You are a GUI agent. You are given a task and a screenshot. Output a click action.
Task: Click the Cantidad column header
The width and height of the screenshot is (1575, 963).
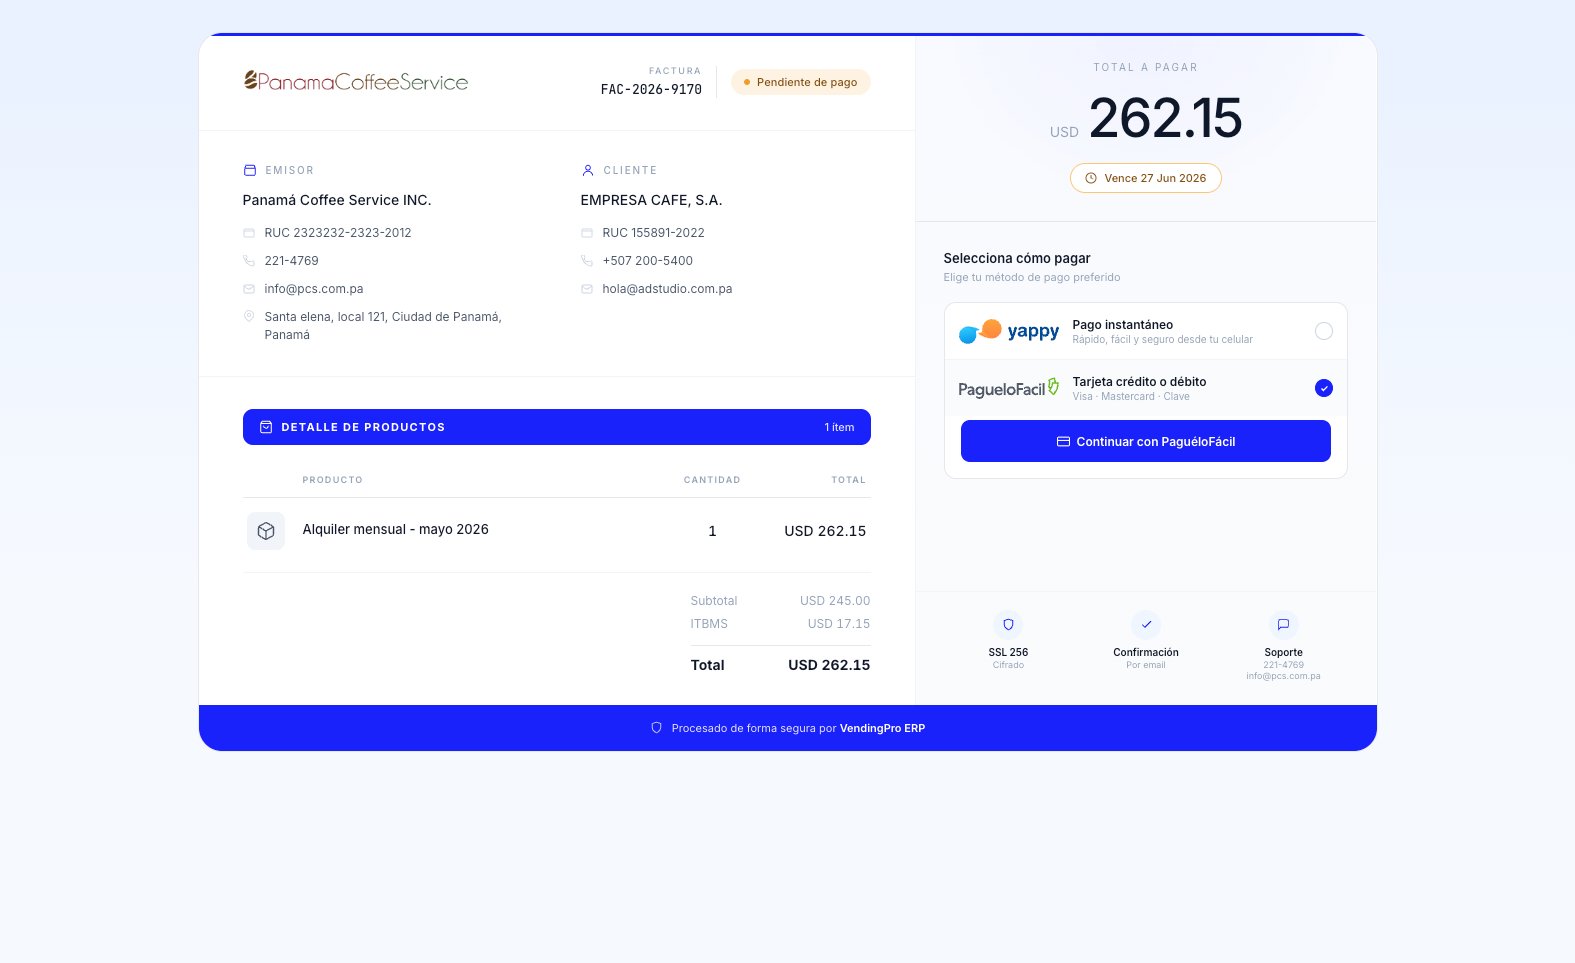point(712,480)
